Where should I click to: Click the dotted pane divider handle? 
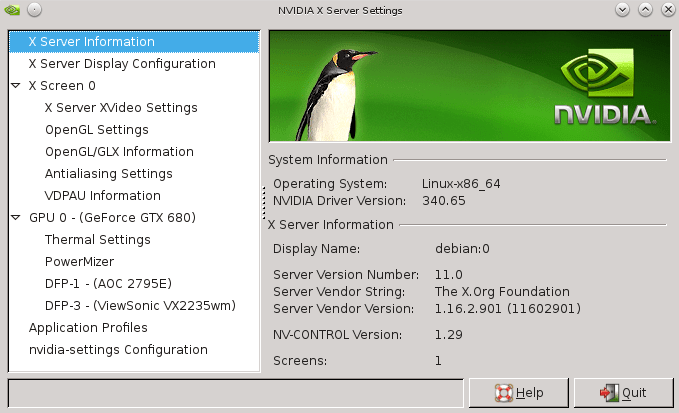click(x=264, y=202)
